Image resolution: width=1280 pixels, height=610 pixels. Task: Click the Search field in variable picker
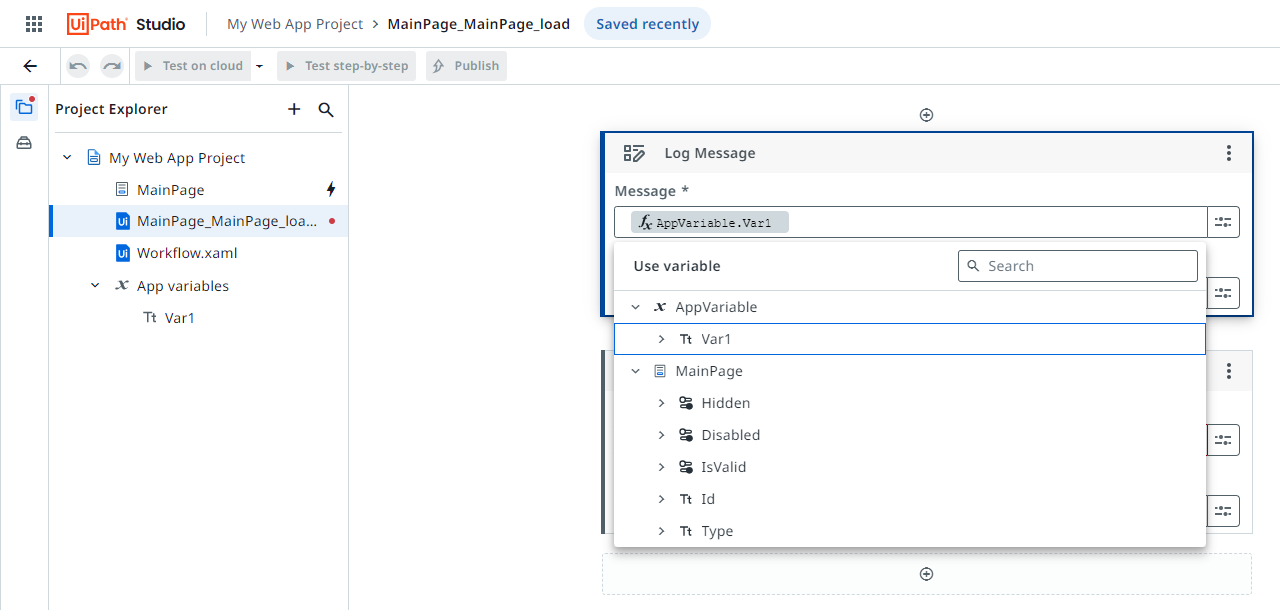pyautogui.click(x=1088, y=266)
